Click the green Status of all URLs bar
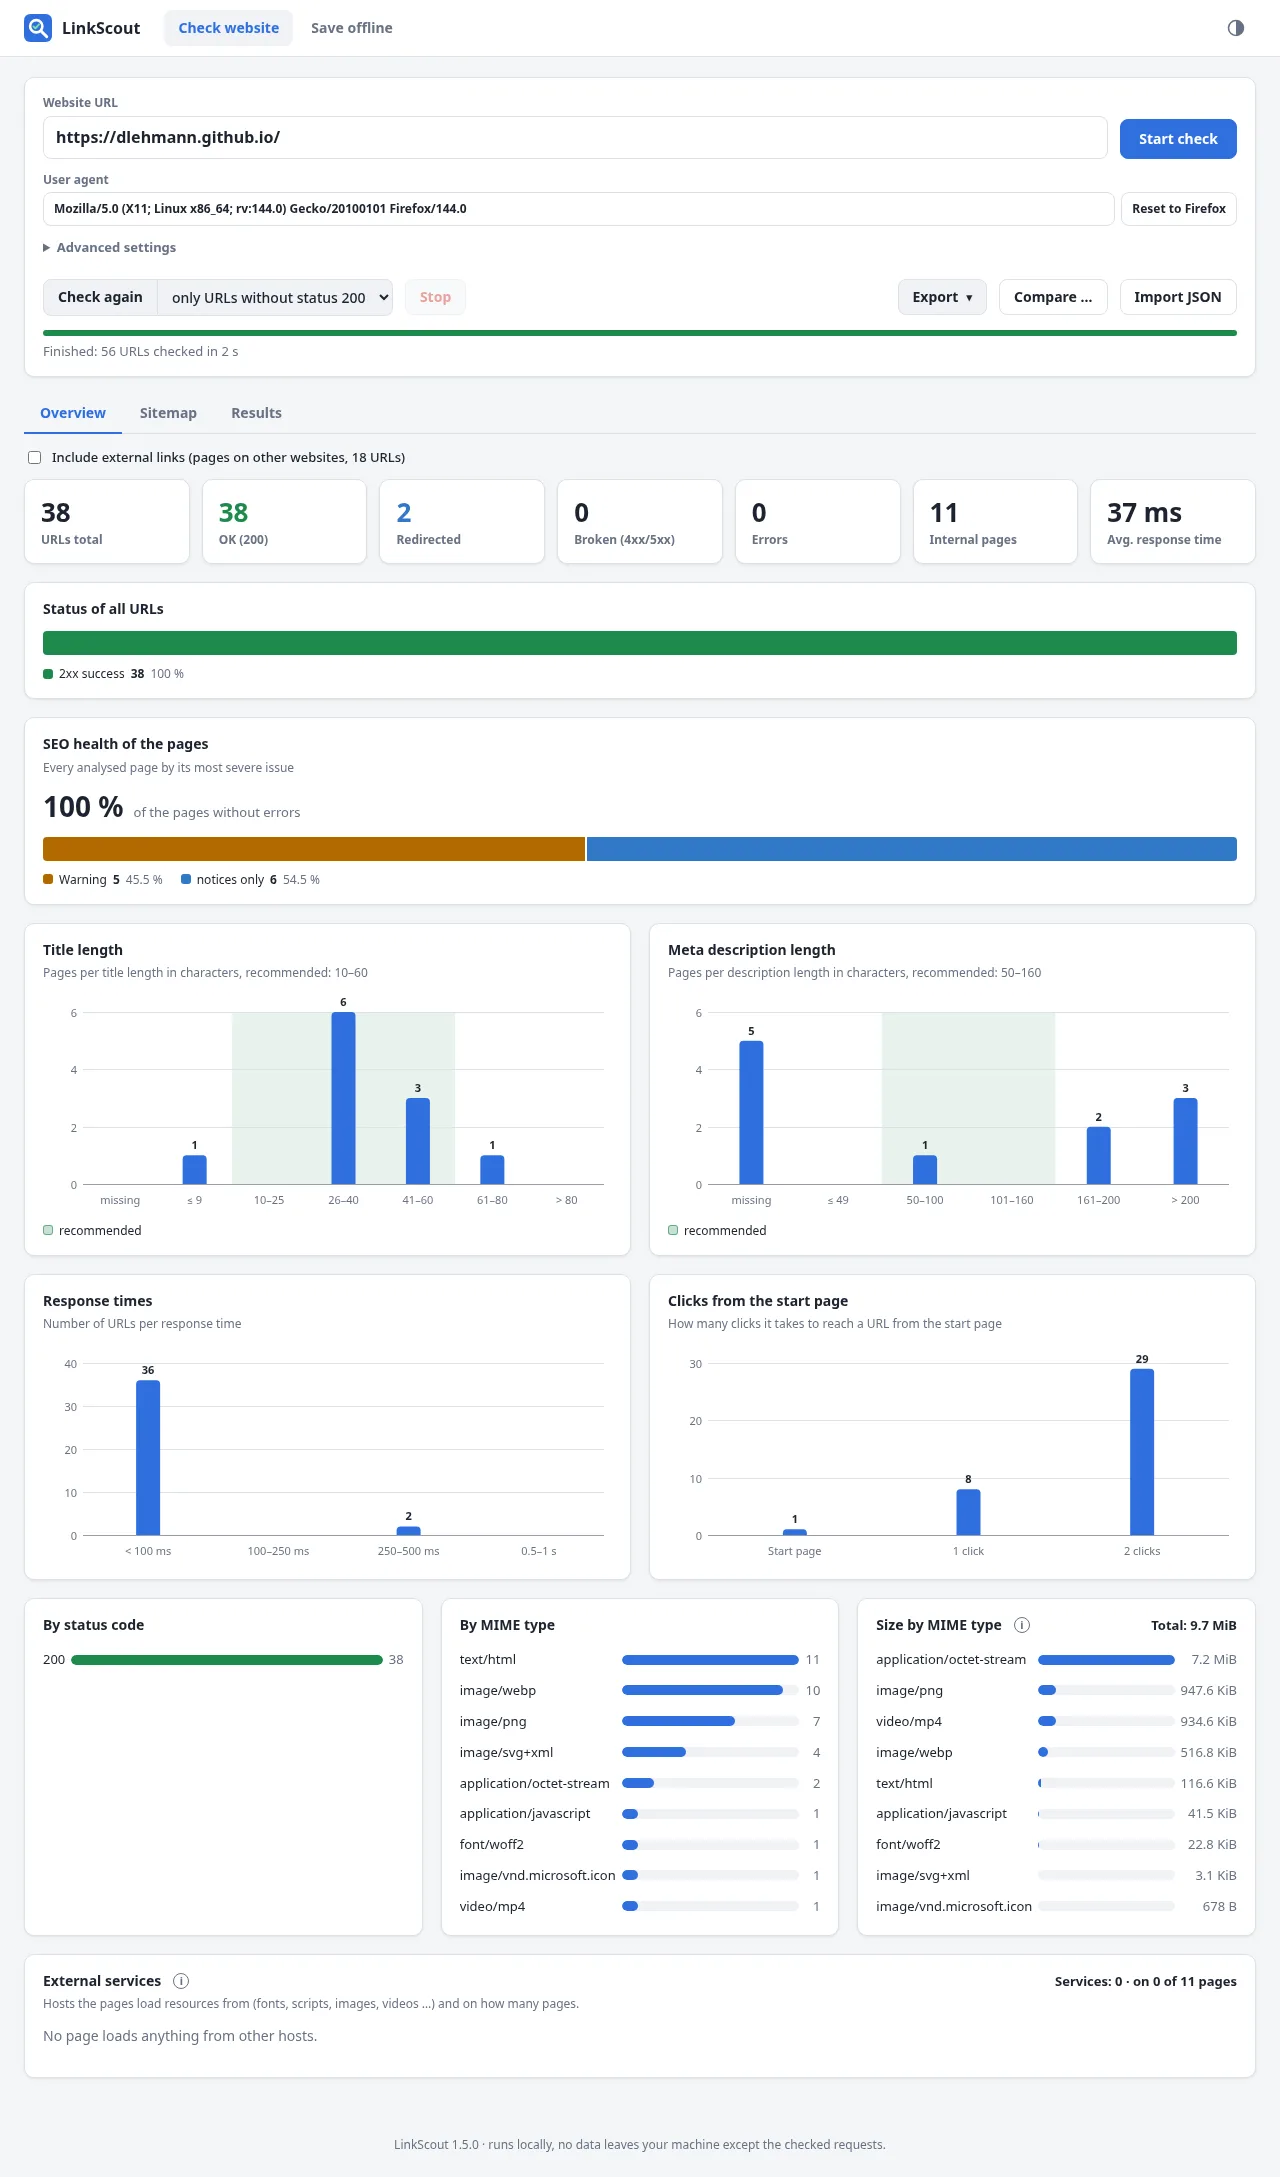This screenshot has height=2177, width=1280. pos(640,643)
